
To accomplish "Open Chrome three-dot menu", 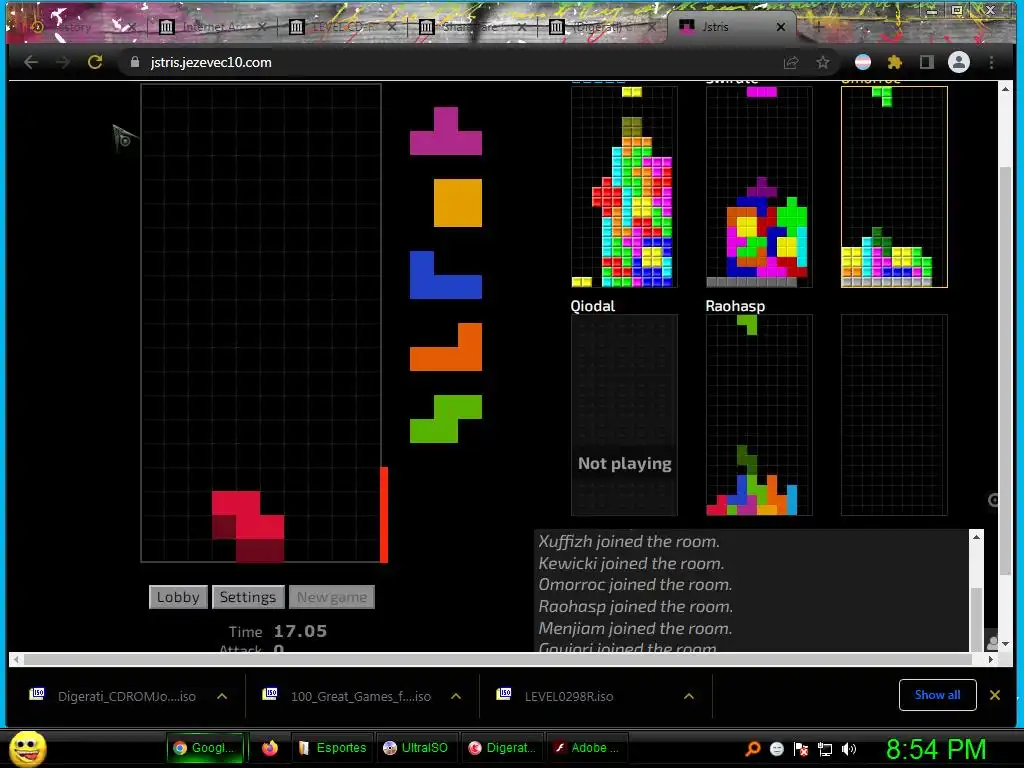I will coord(991,62).
